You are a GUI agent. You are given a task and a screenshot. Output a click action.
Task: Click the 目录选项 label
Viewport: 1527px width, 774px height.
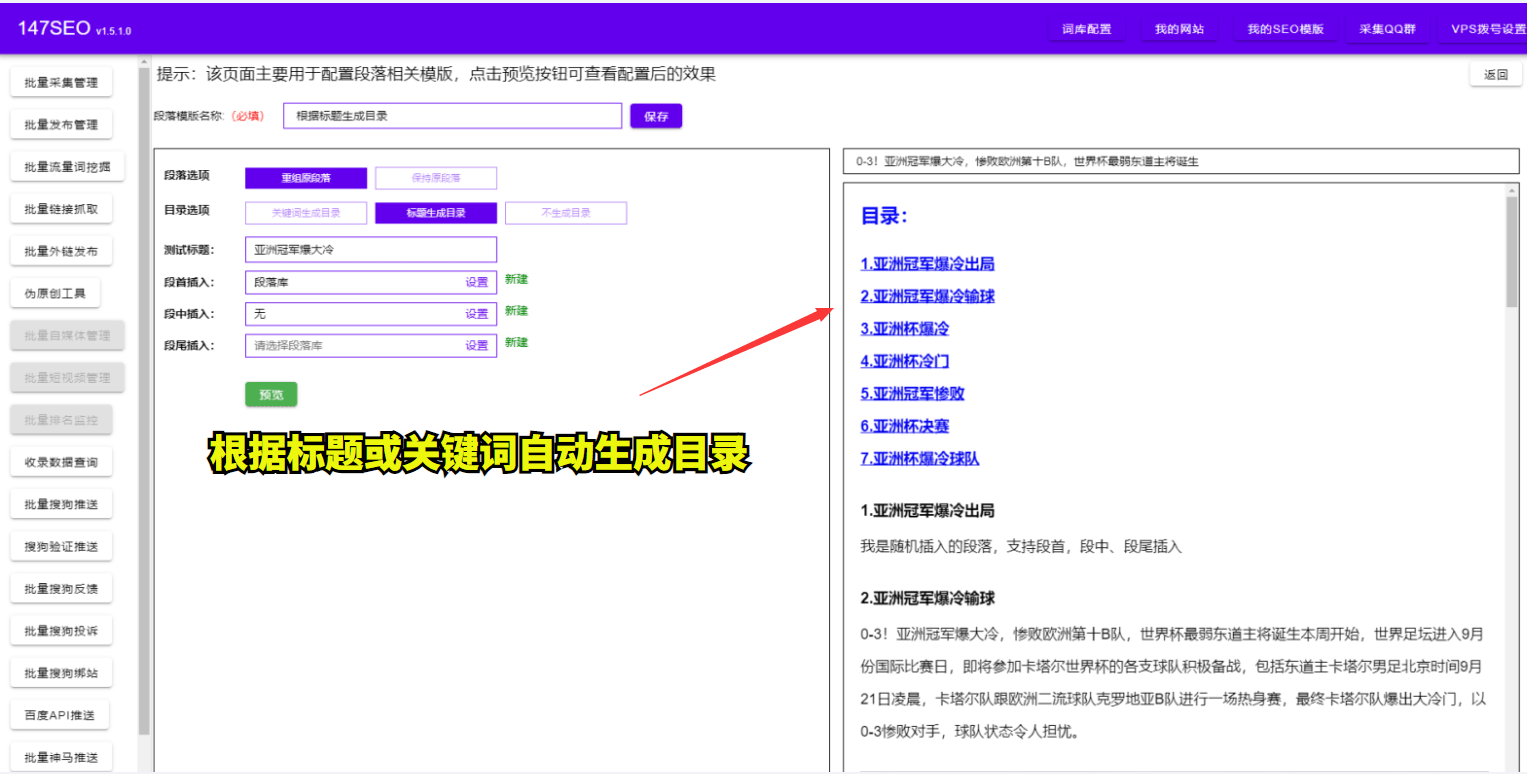click(x=187, y=211)
